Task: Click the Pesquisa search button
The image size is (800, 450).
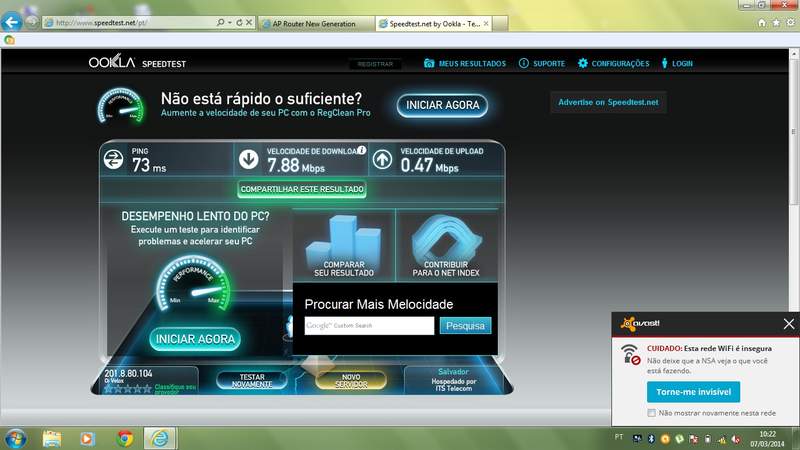Action: [x=465, y=326]
